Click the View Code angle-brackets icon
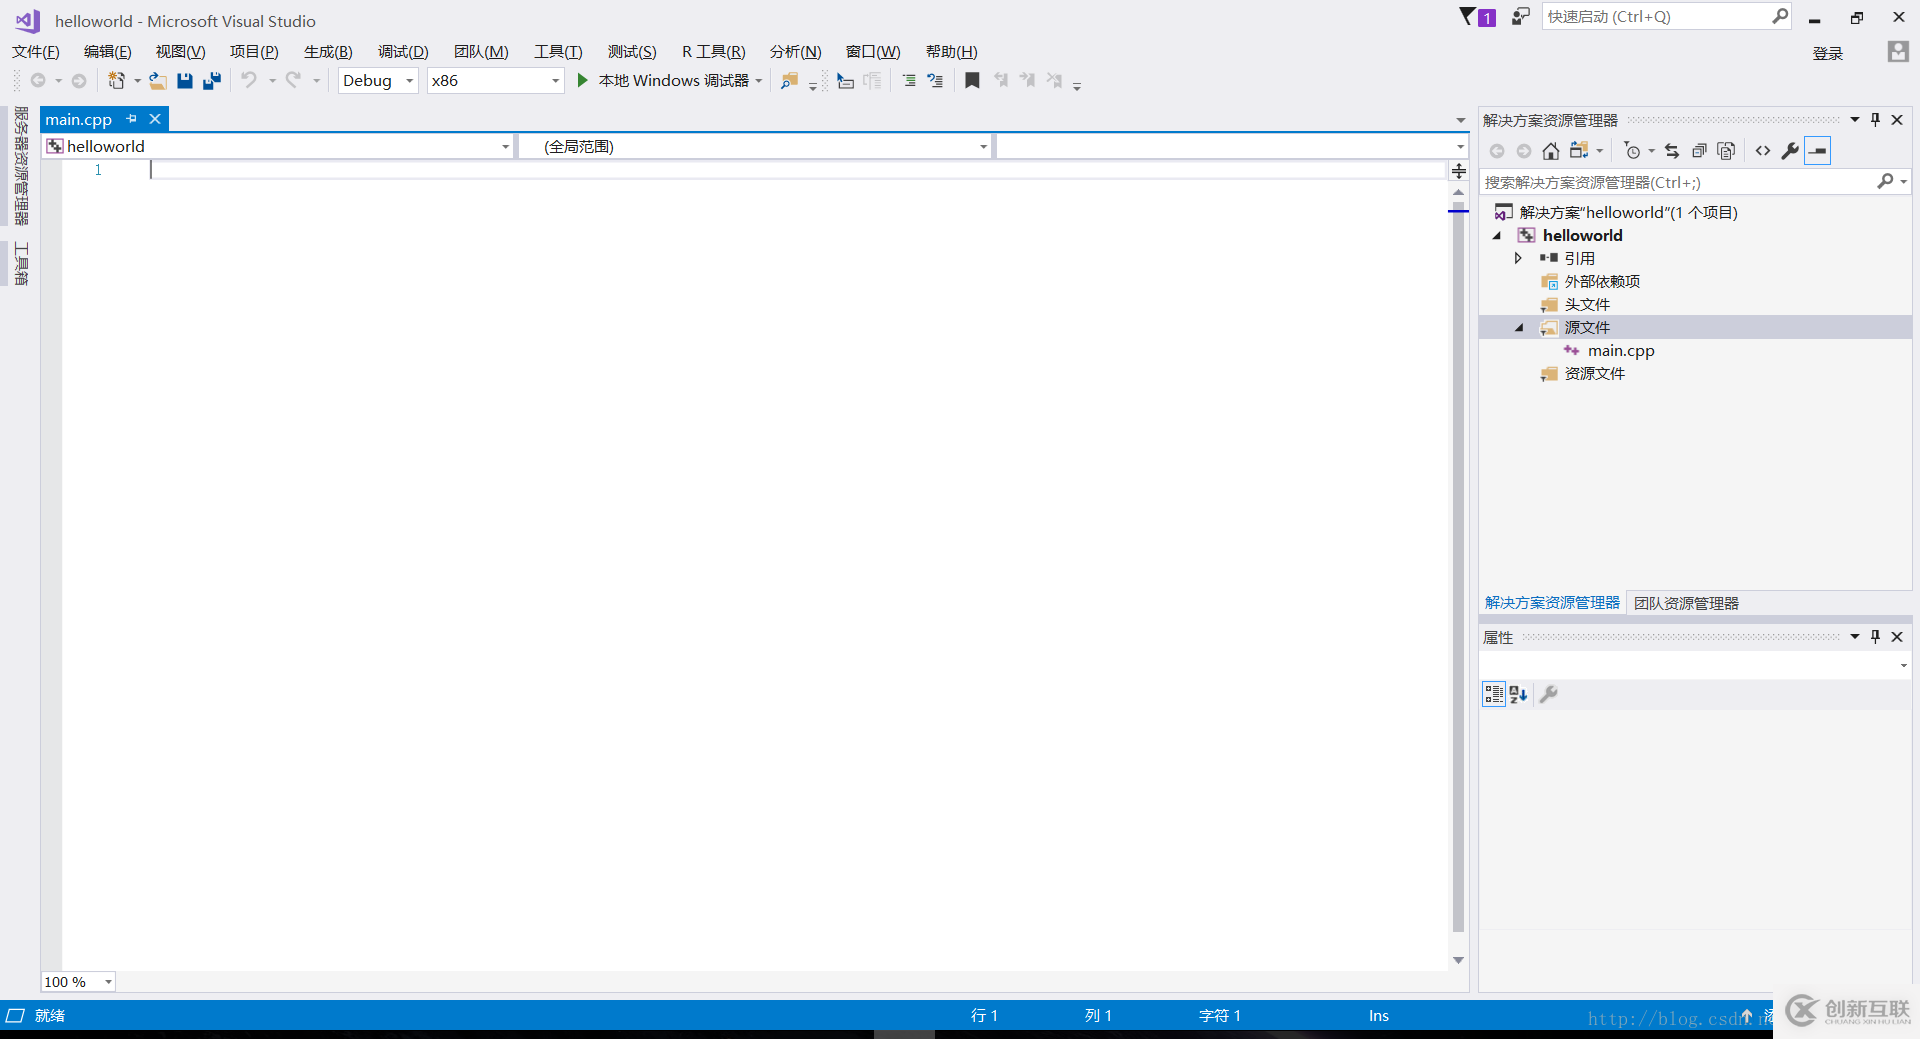Viewport: 1920px width, 1039px height. tap(1763, 151)
